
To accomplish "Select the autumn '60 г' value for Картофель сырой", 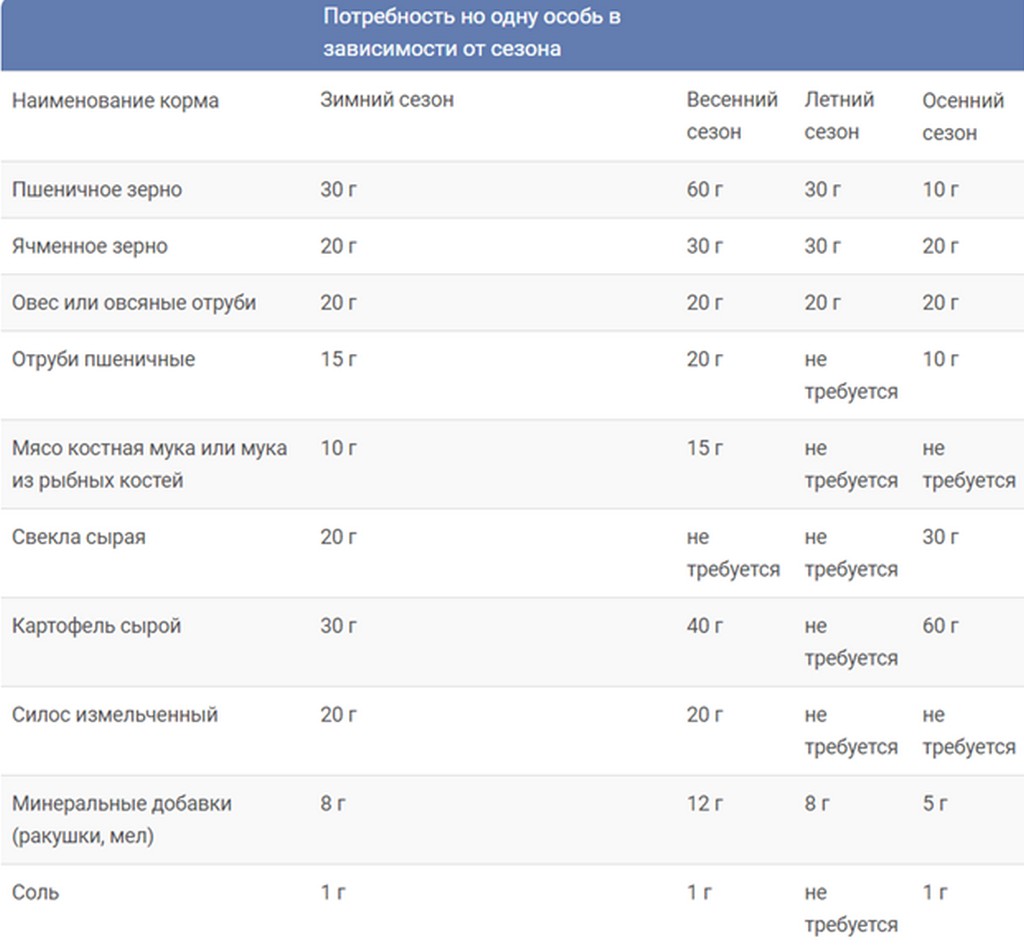I will 941,626.
